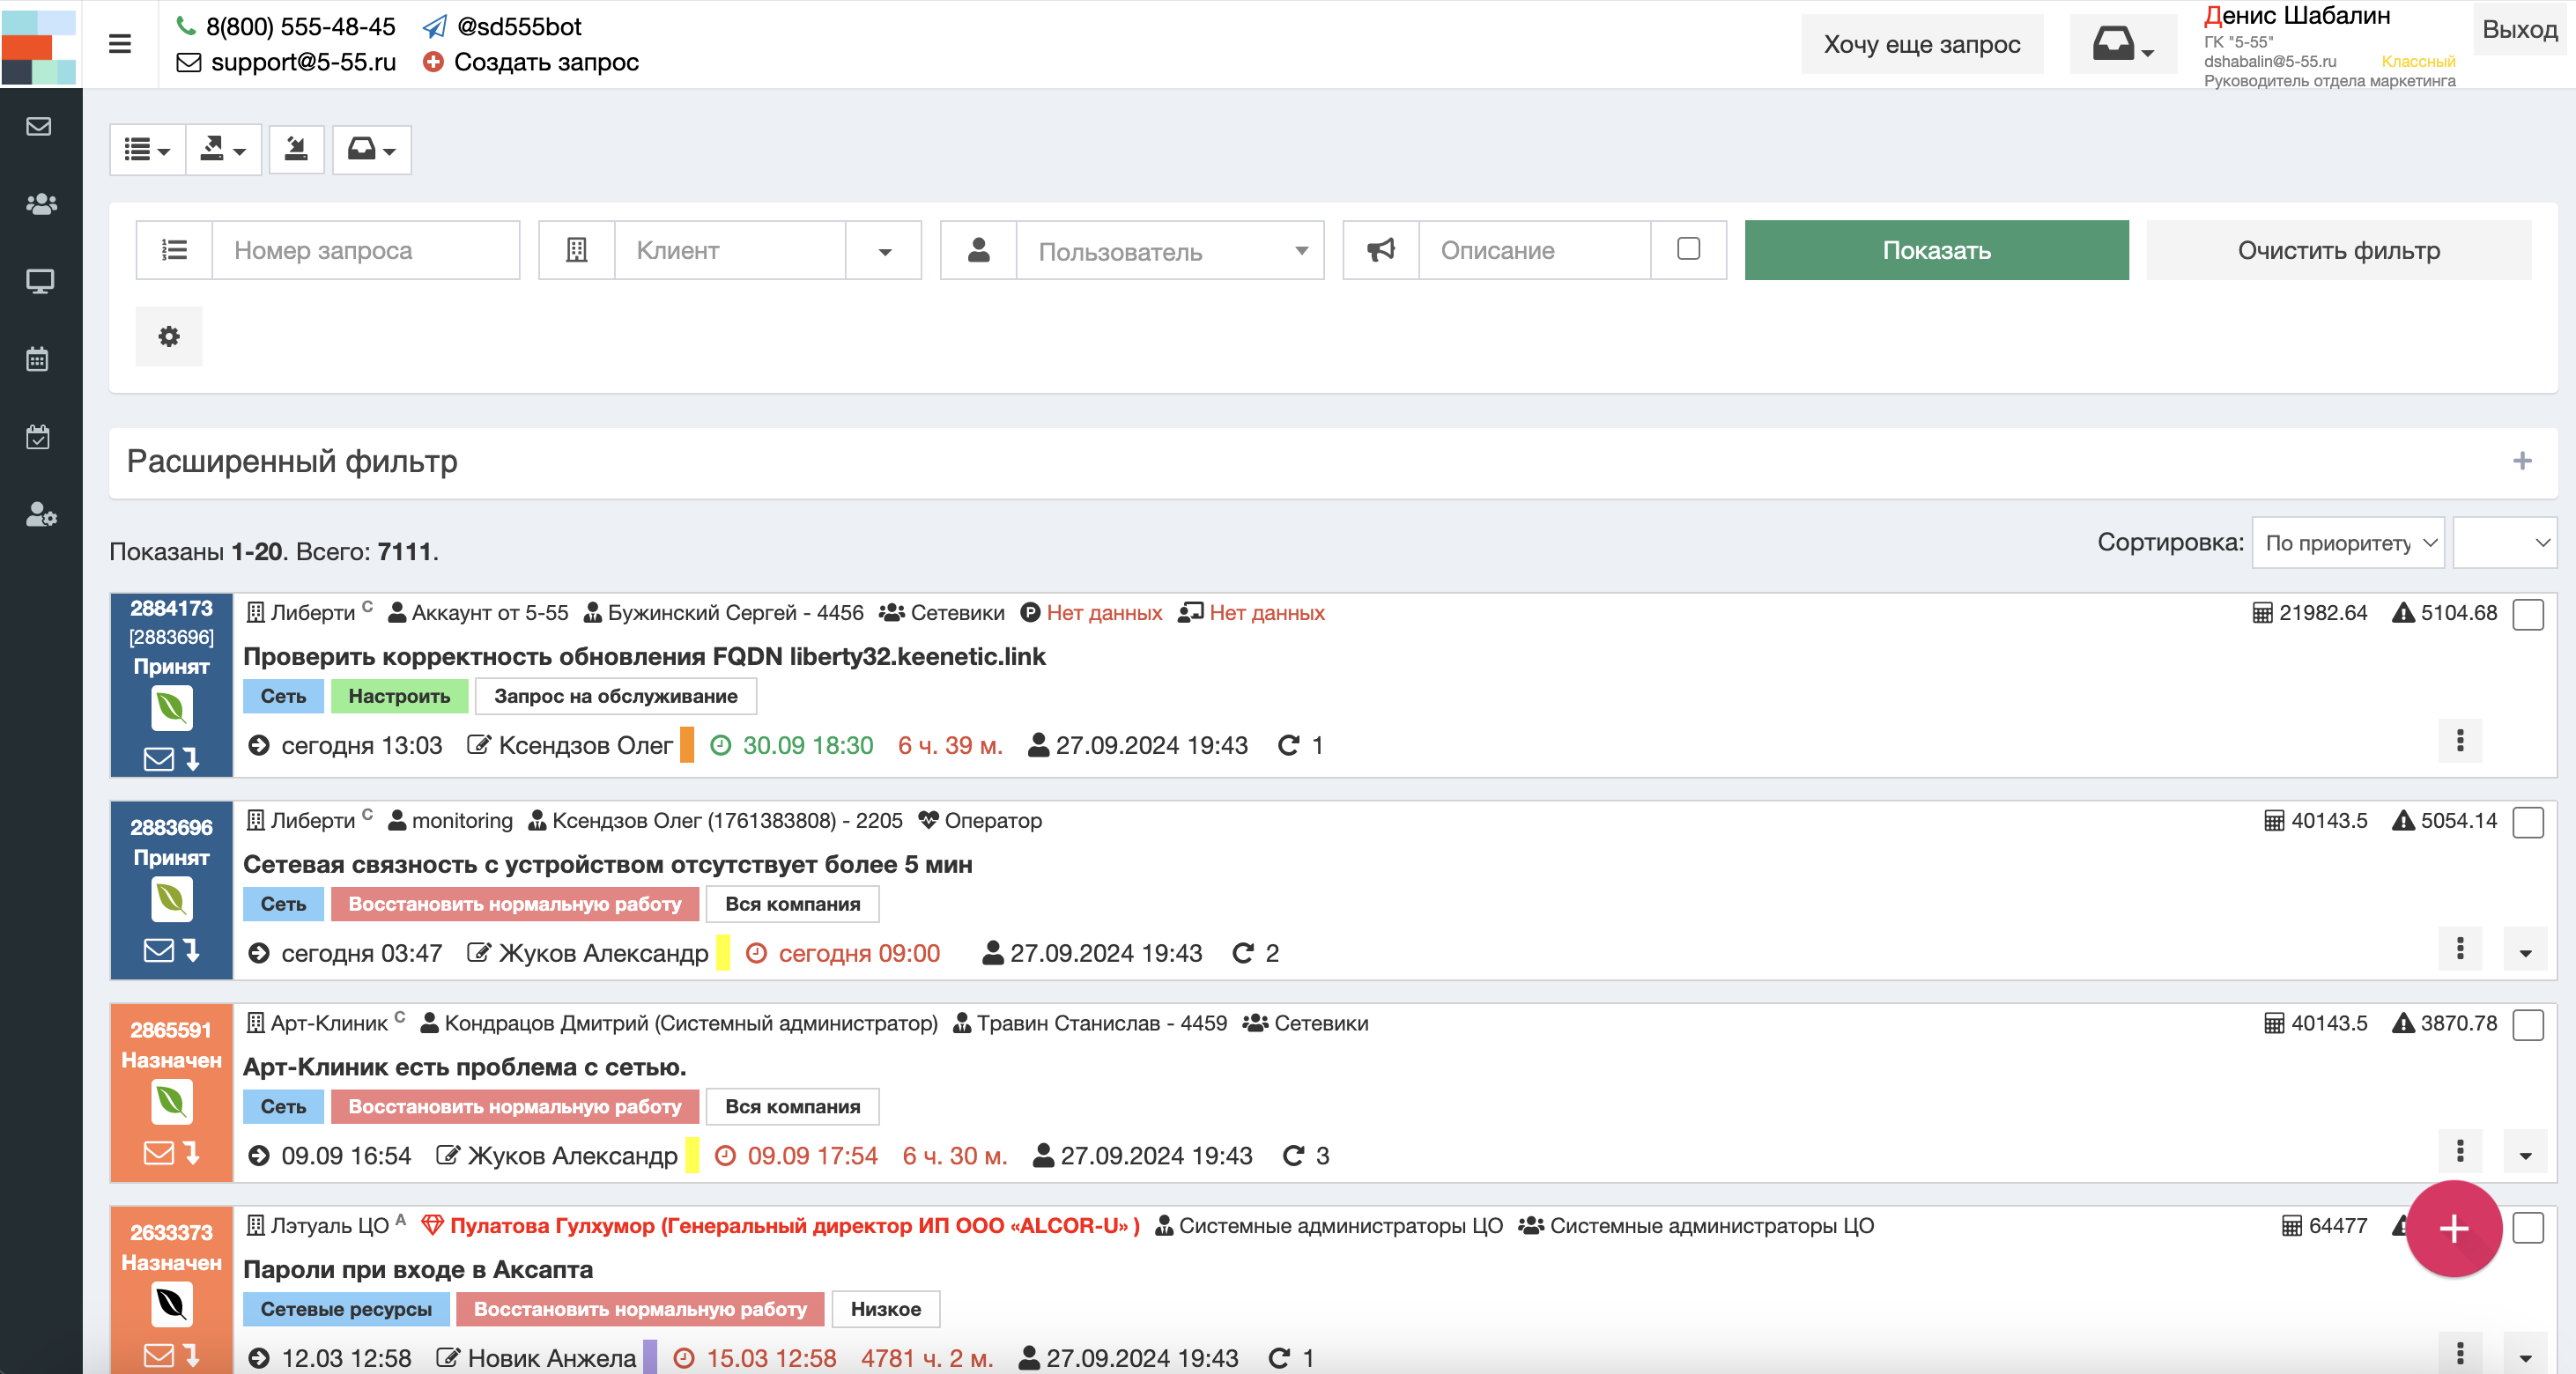Select checkbox for request 2865591

coord(2528,1024)
